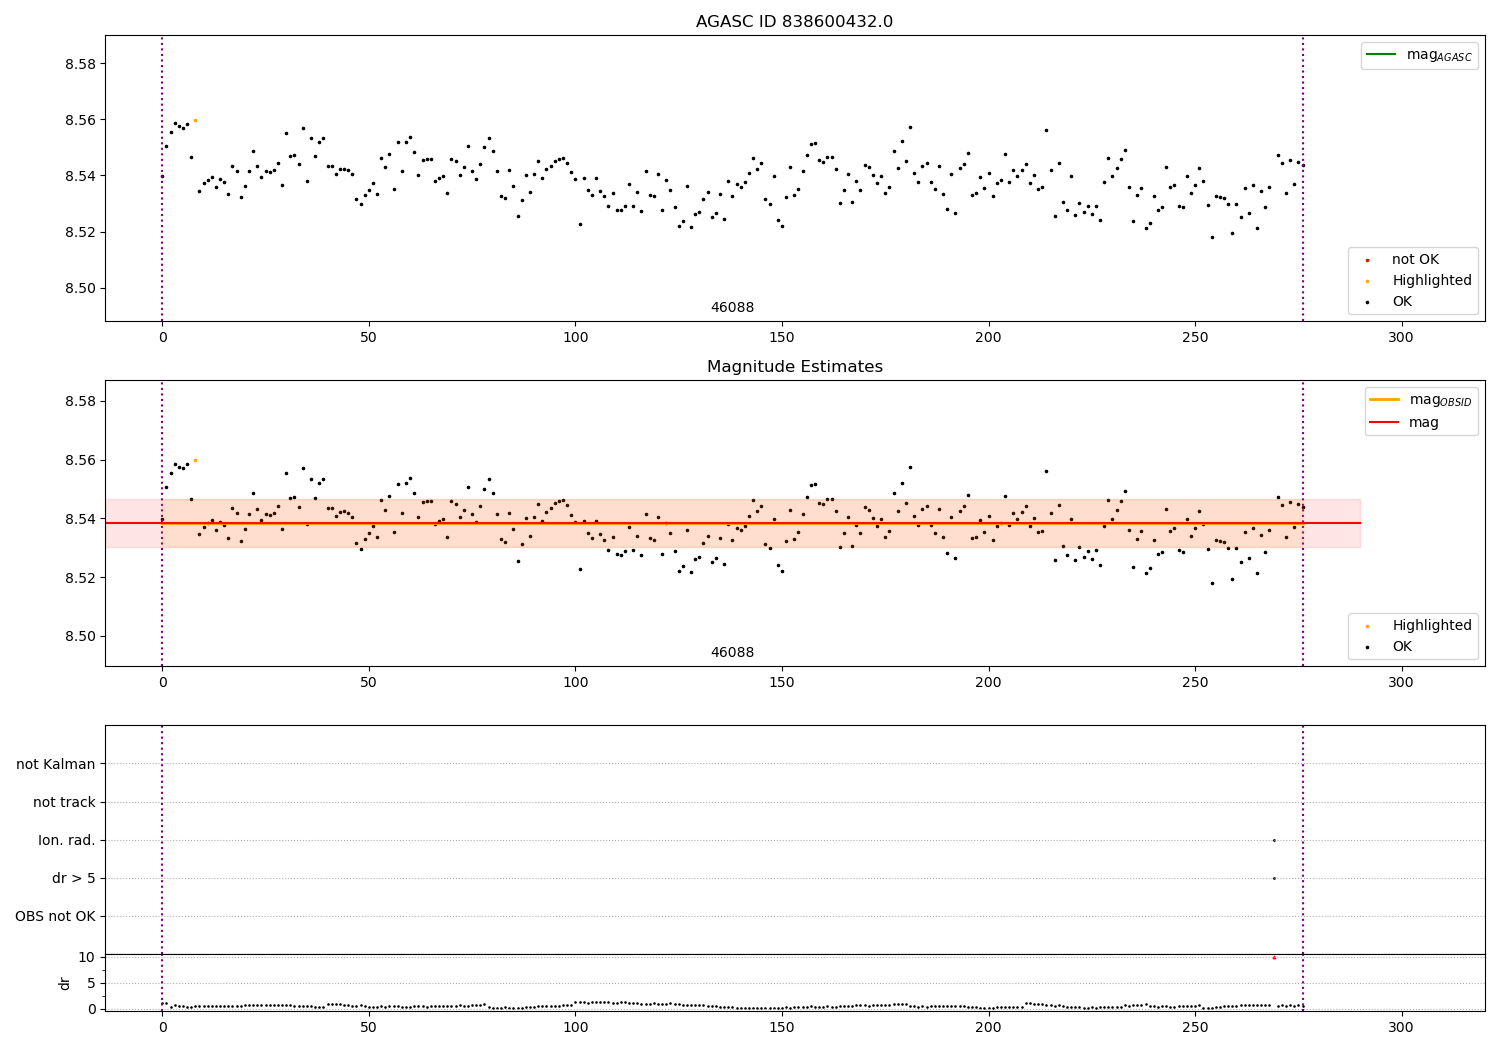1500x1050 pixels.
Task: Click the 'dr > 5' flagged point
Action: pos(1274,878)
